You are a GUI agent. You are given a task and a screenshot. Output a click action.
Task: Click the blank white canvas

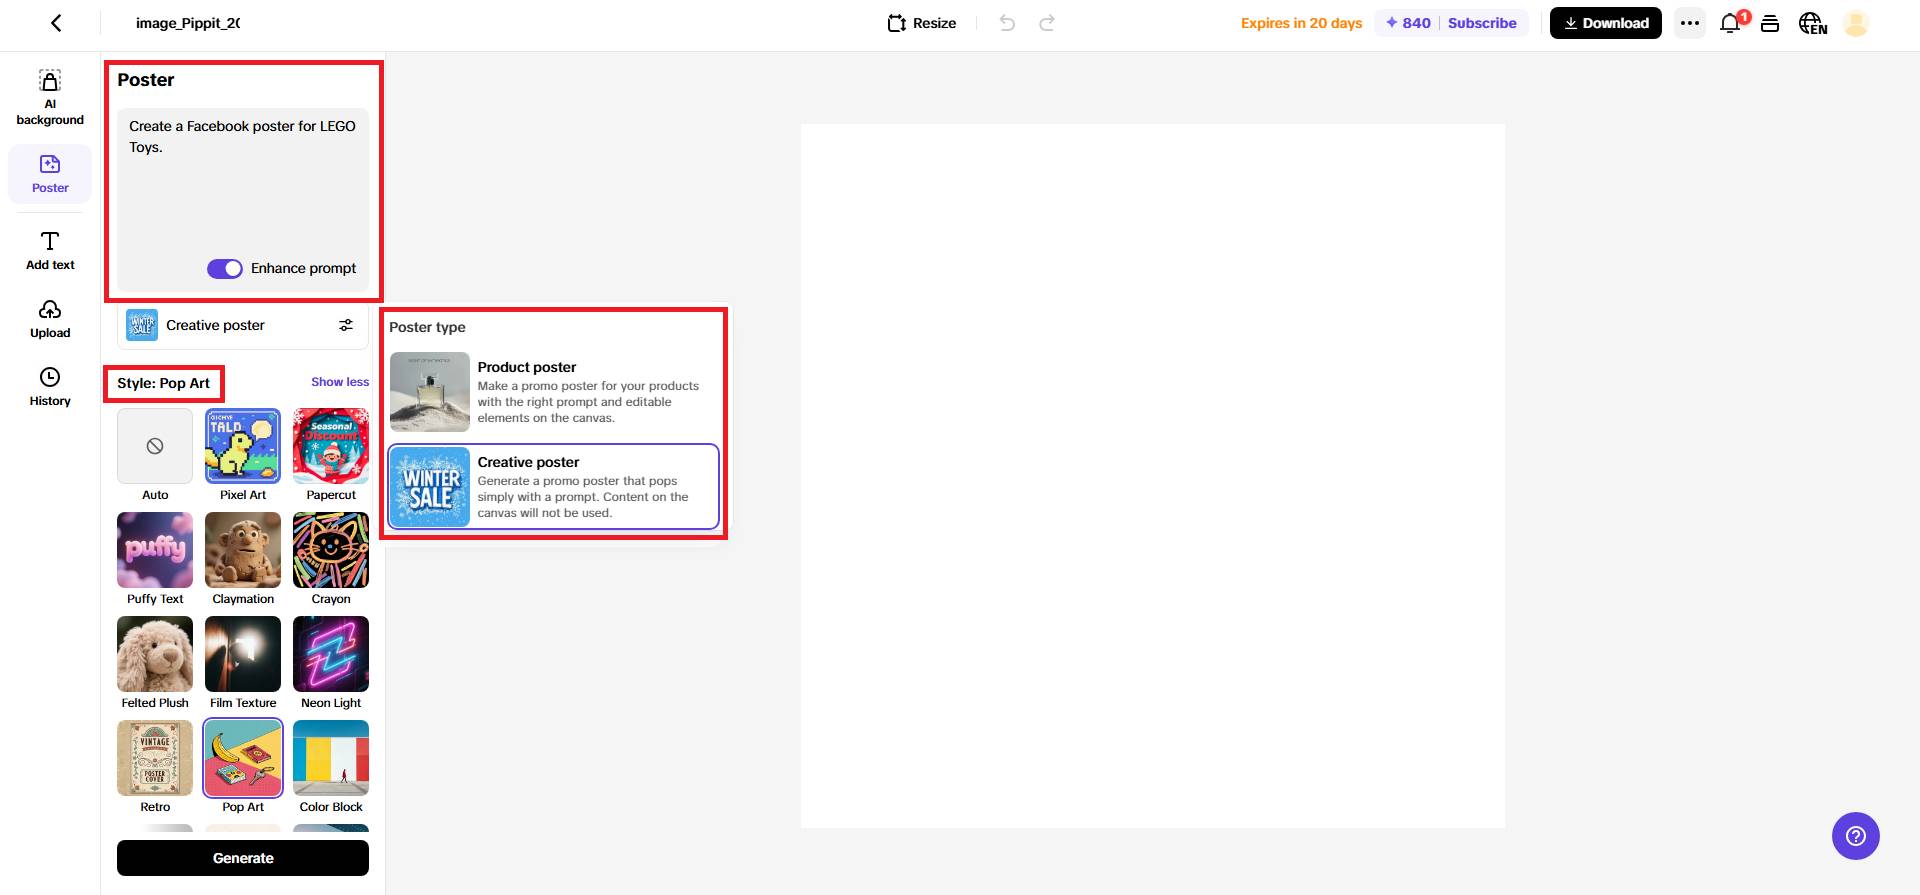(x=1152, y=476)
